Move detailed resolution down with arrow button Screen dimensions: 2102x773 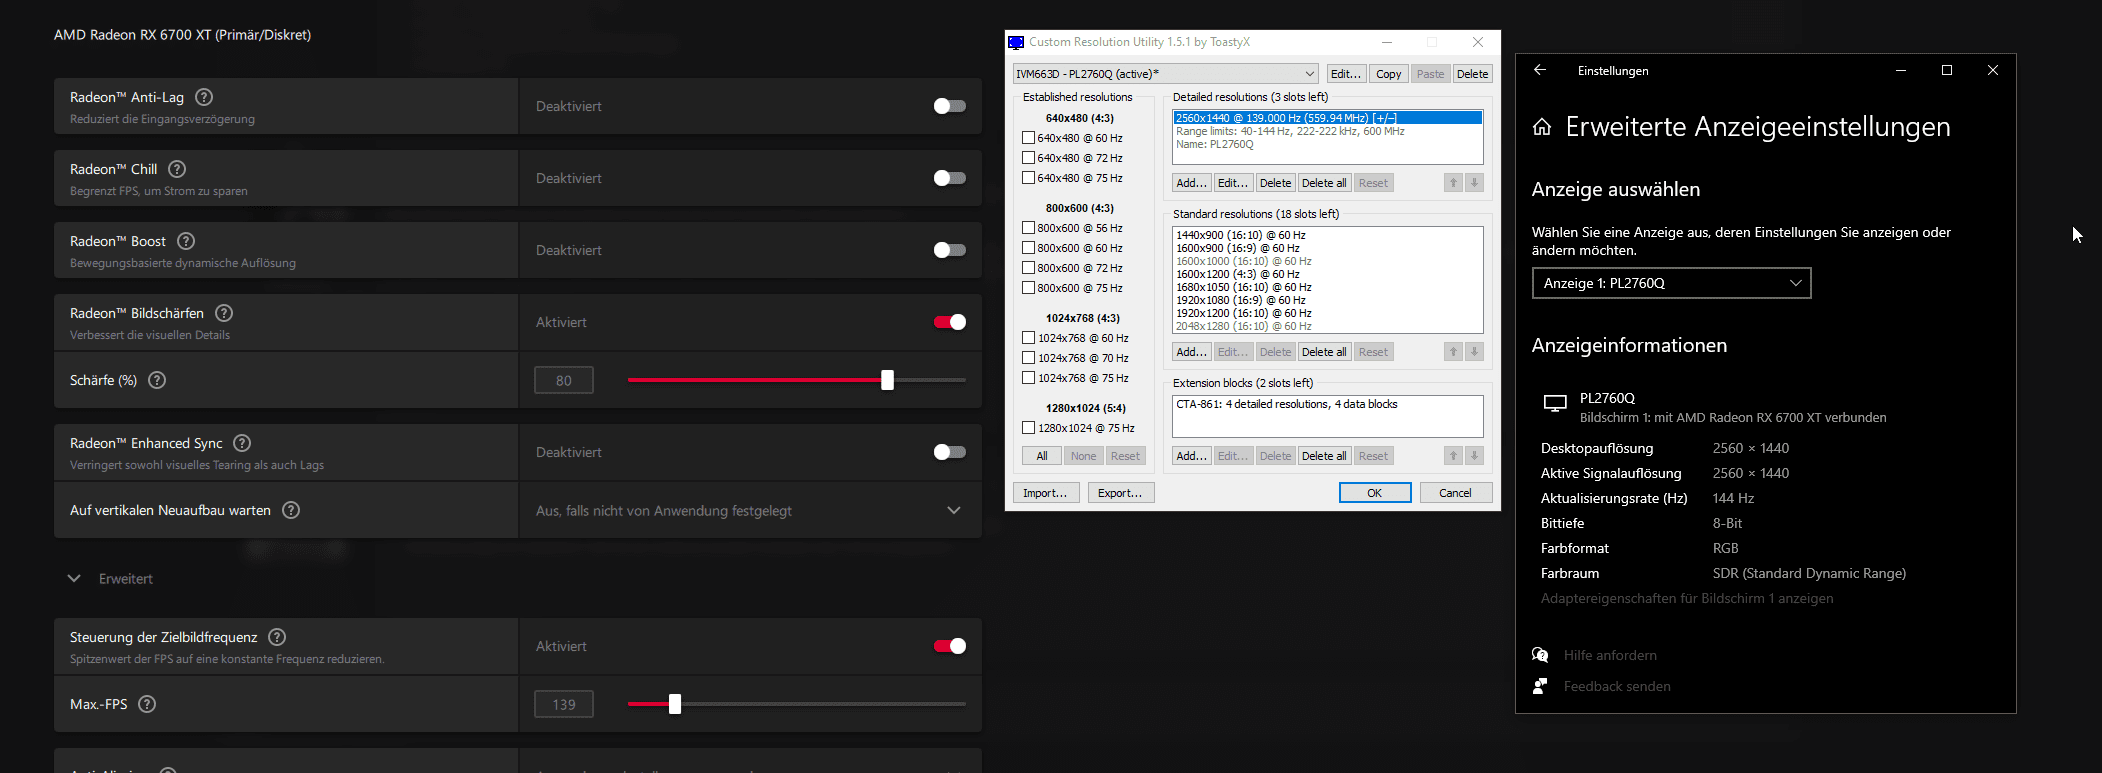[1474, 183]
